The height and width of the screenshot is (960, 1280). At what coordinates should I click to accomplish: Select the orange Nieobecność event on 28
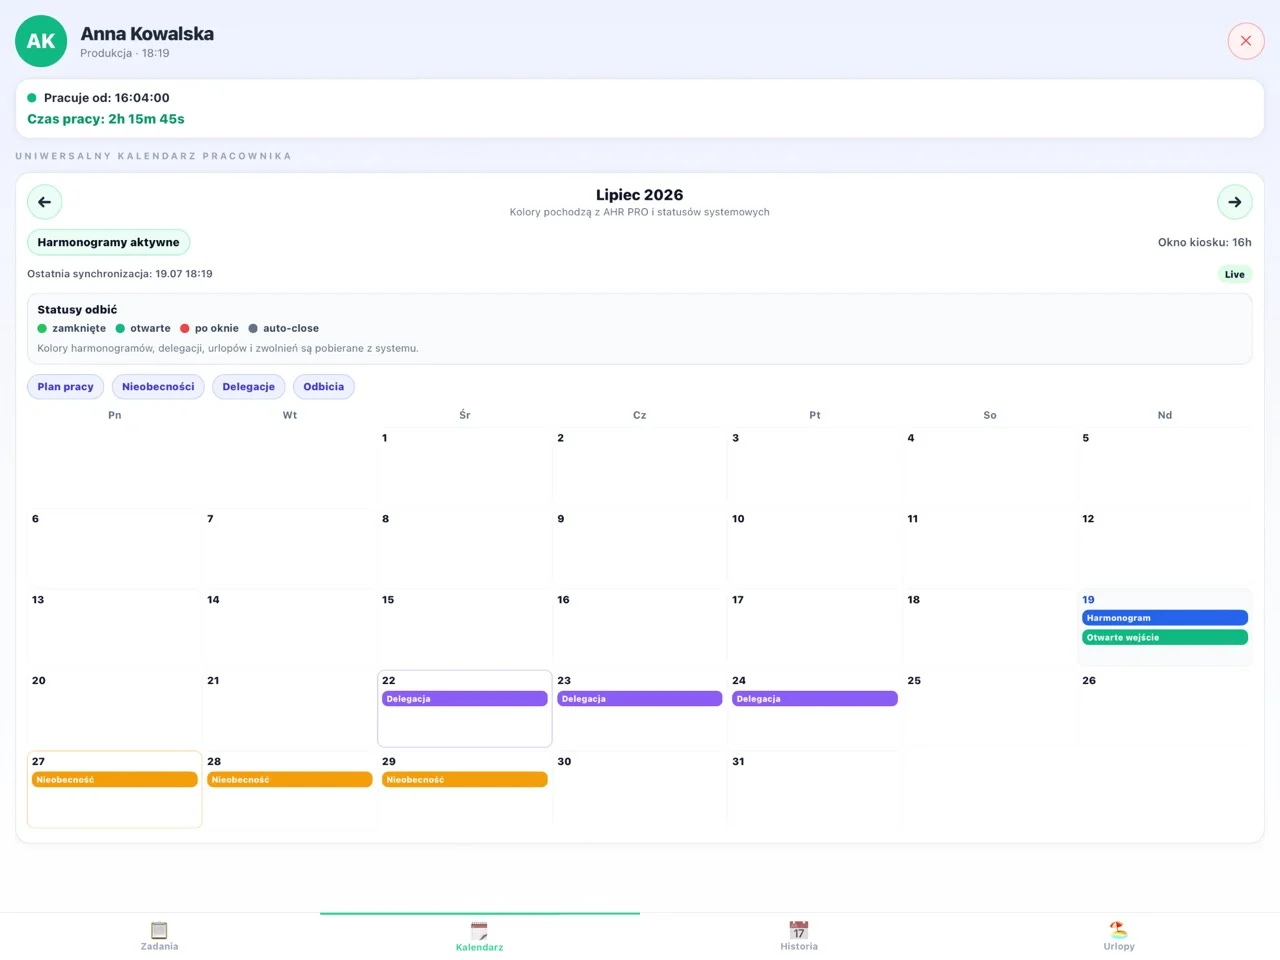click(x=290, y=780)
